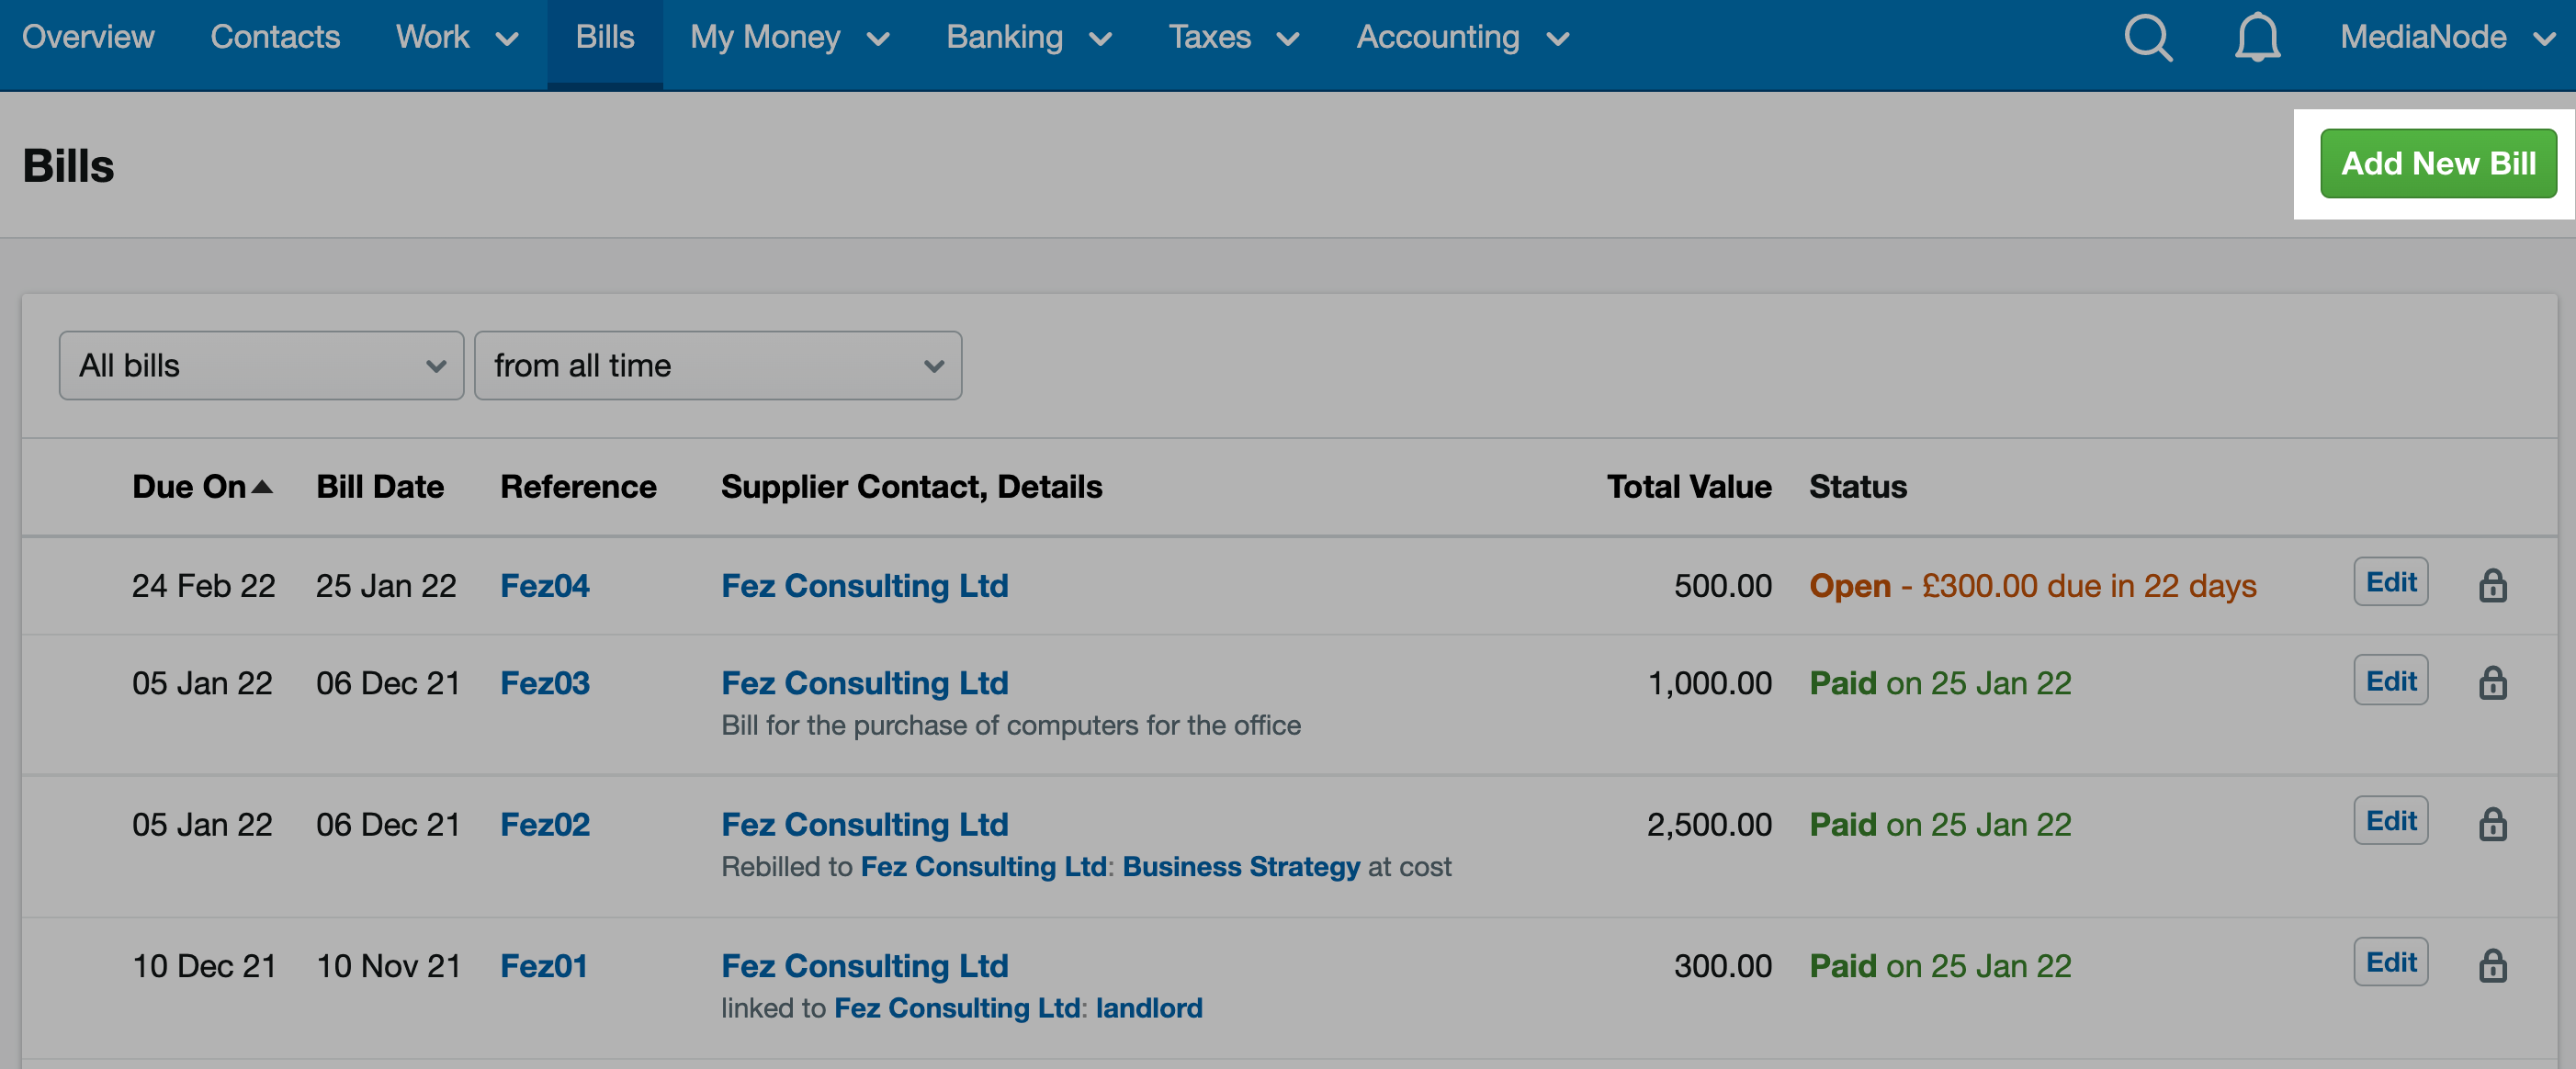Open the landlord project link
Screen dimensions: 2576x1069
click(x=1149, y=1008)
